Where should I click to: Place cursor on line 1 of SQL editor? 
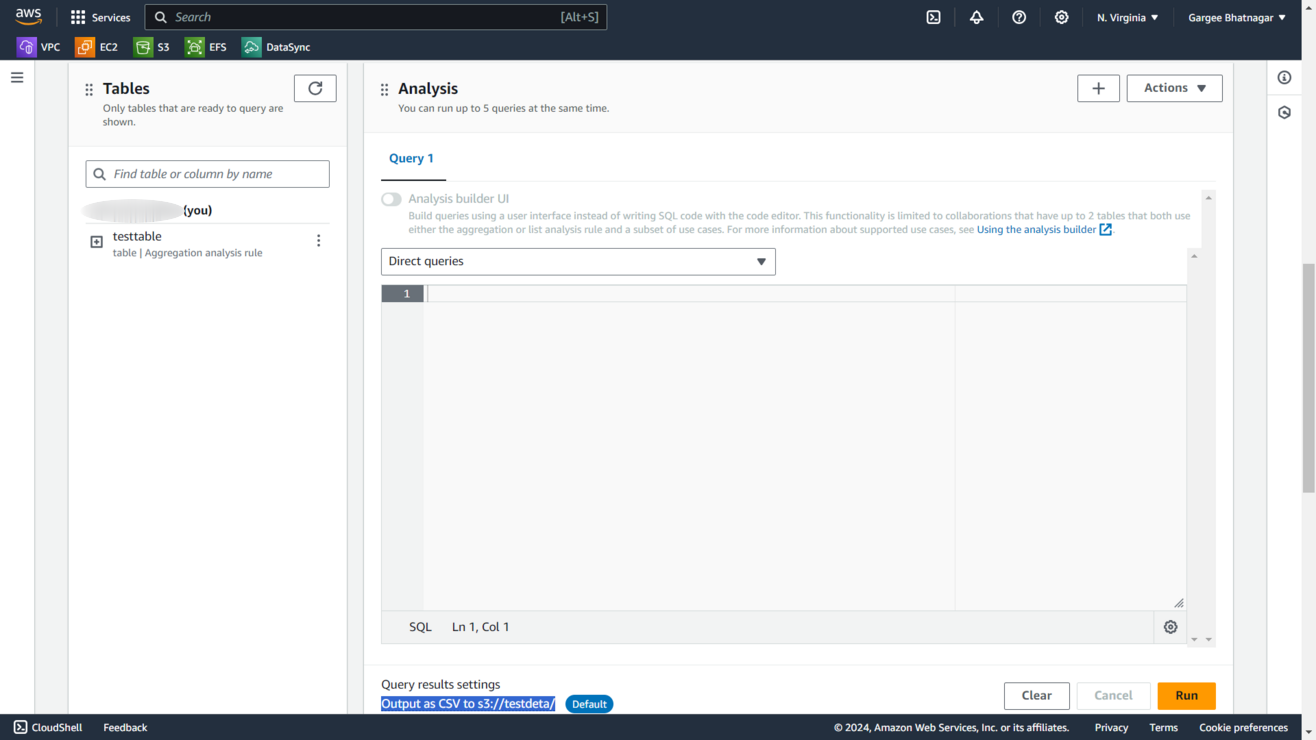coord(806,294)
